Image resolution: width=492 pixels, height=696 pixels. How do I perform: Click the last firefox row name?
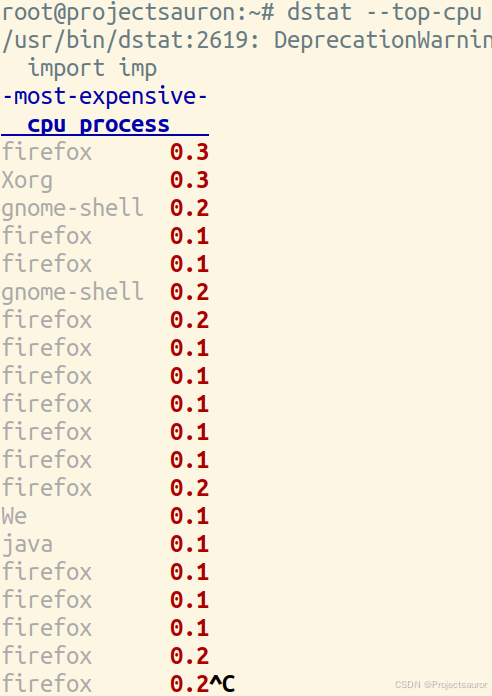tap(47, 684)
